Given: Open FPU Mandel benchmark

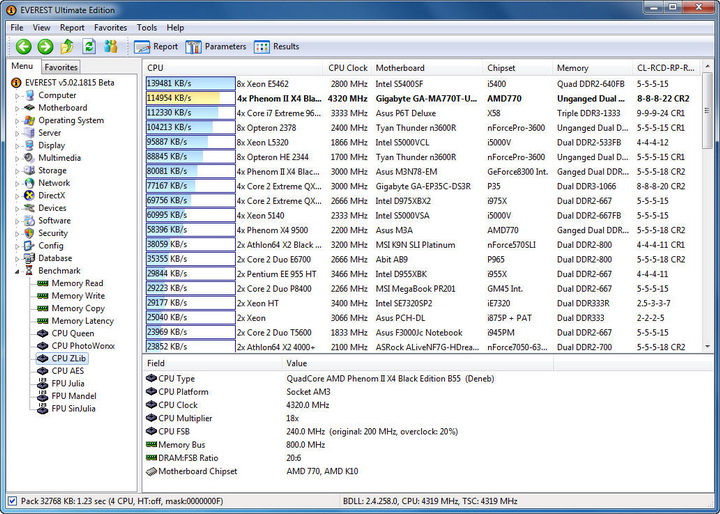Looking at the screenshot, I should point(74,396).
